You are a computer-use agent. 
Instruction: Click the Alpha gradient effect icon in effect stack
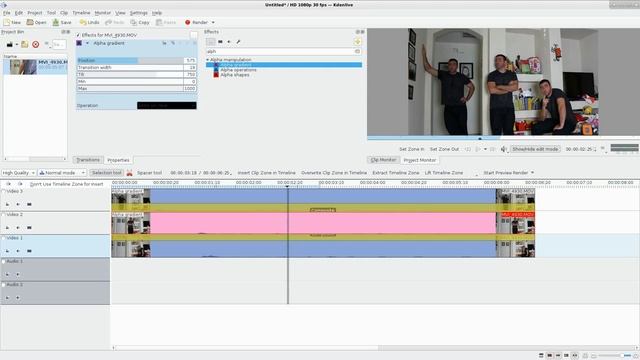(79, 43)
